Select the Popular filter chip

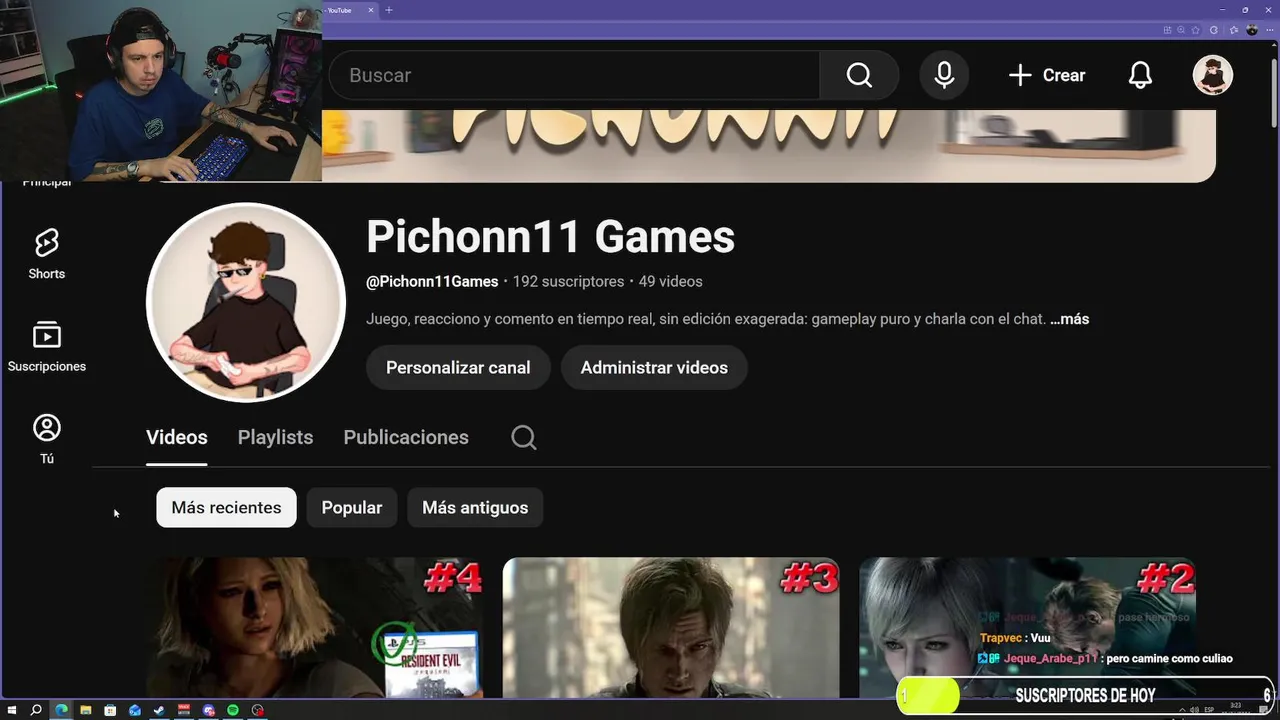coord(352,507)
